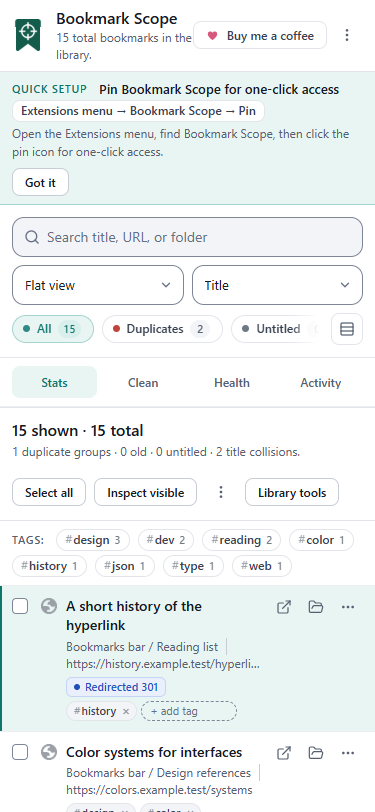The height and width of the screenshot is (812, 375).
Task: Click the Extensions menu path chip
Action: (x=138, y=111)
